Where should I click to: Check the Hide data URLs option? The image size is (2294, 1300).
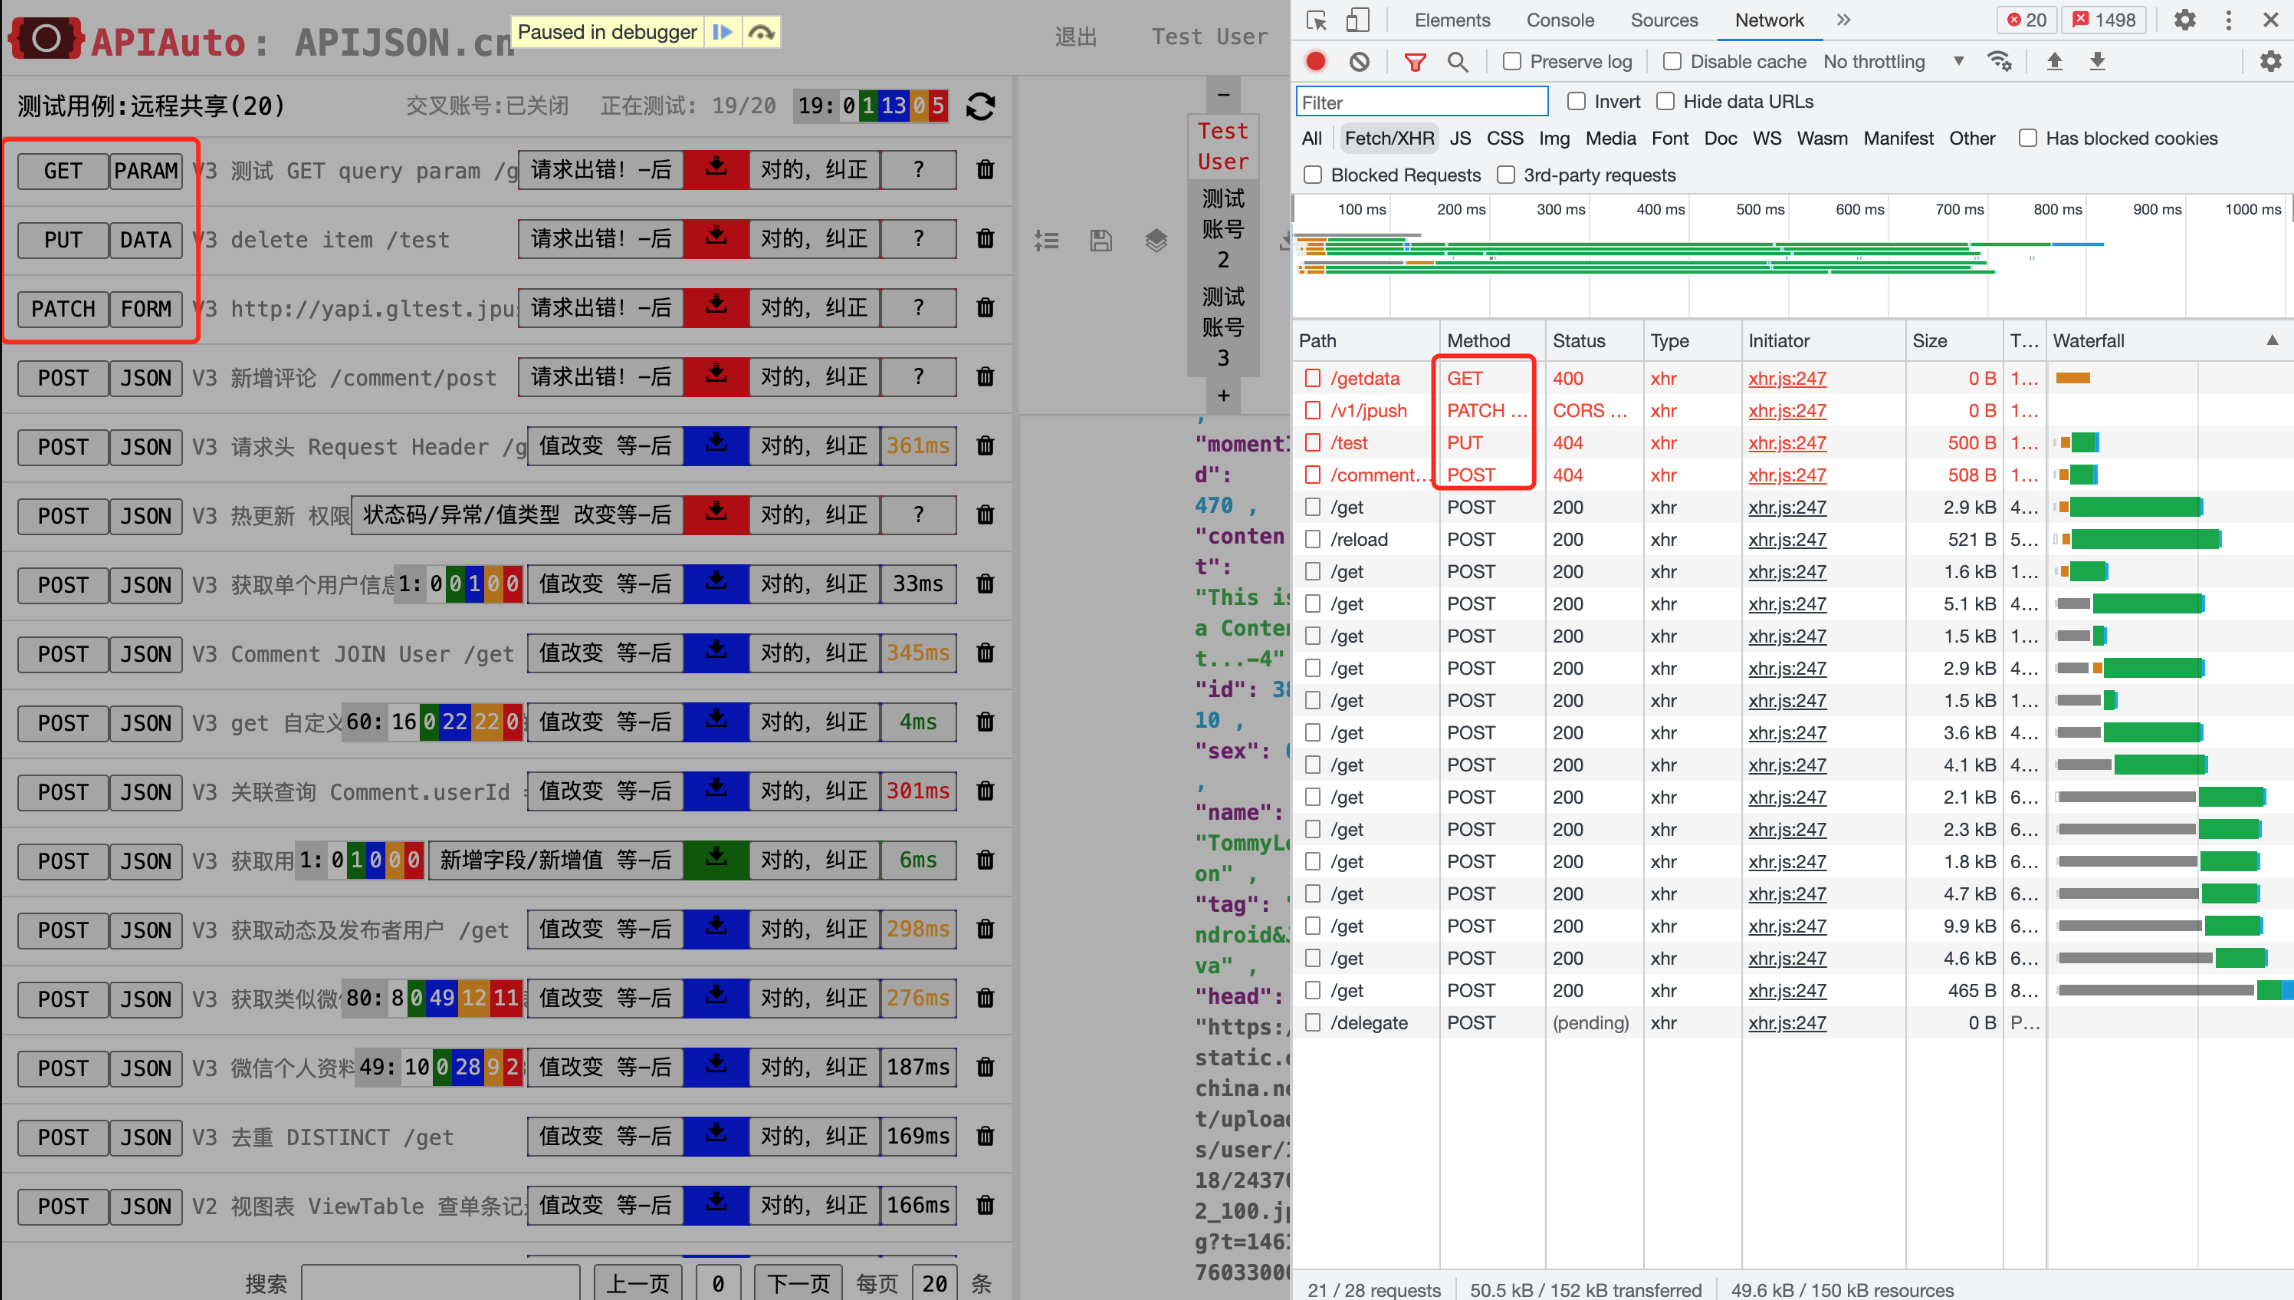[1666, 102]
